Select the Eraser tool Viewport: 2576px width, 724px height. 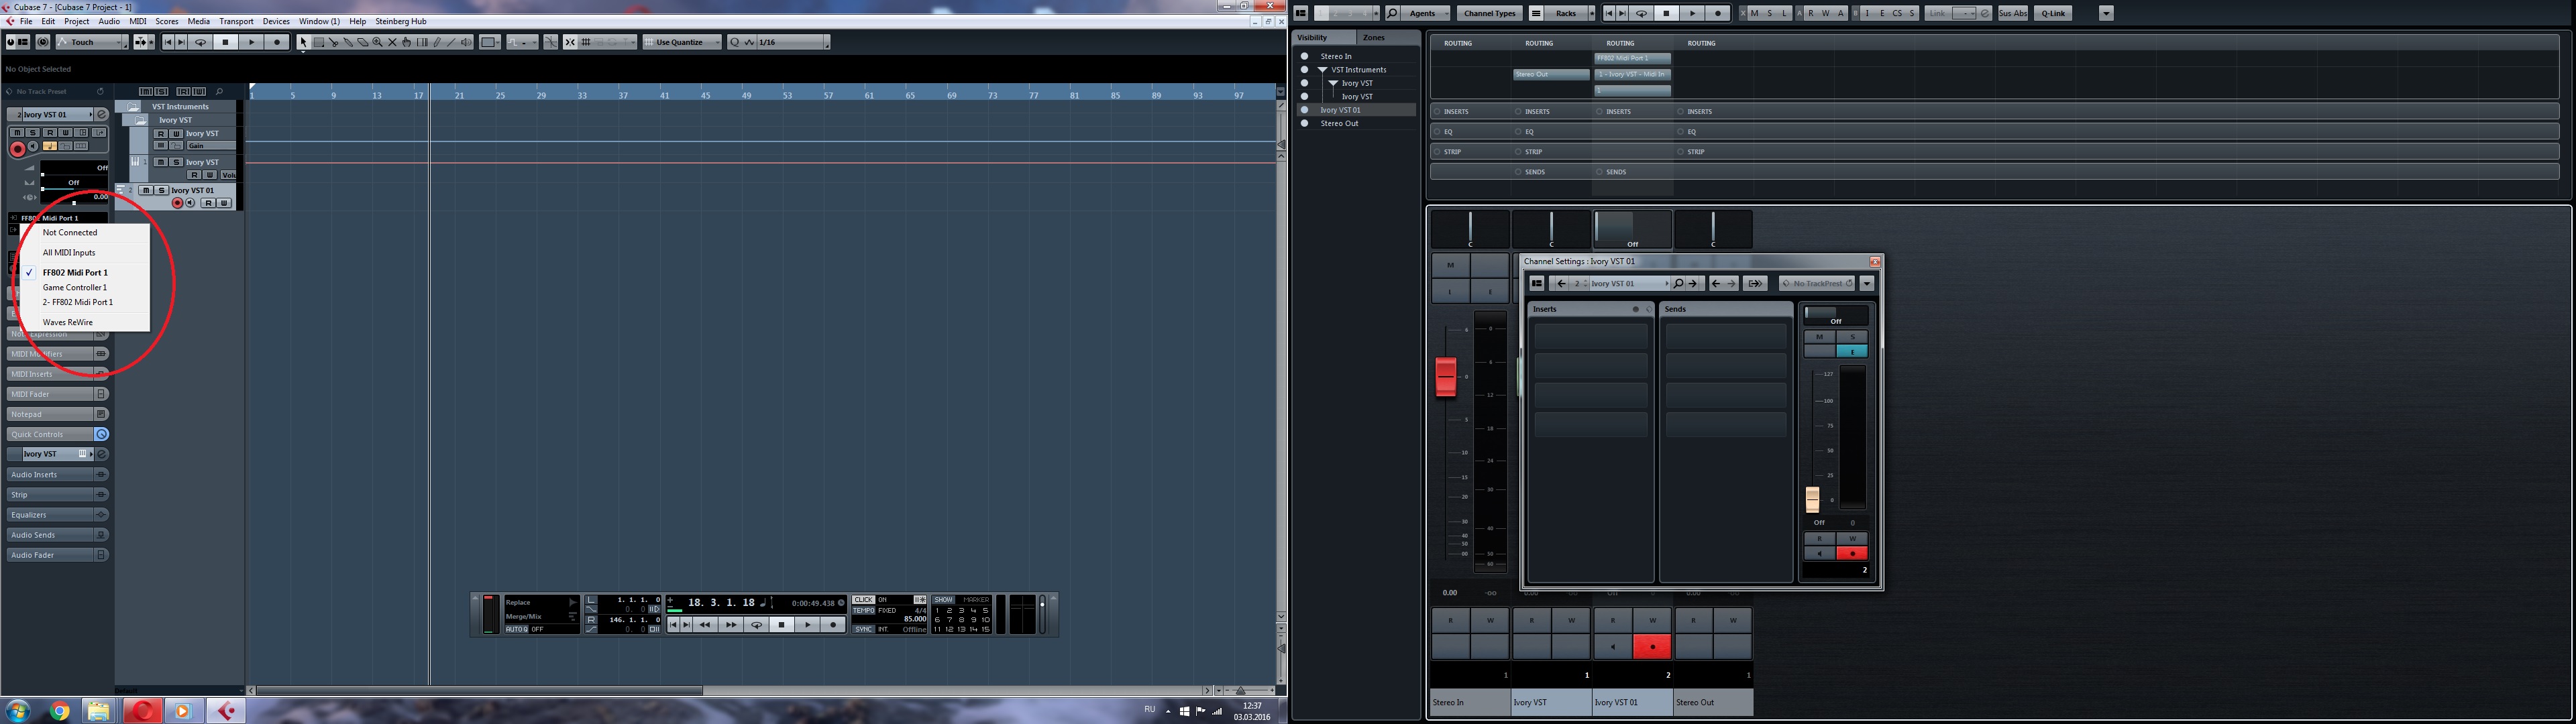363,42
